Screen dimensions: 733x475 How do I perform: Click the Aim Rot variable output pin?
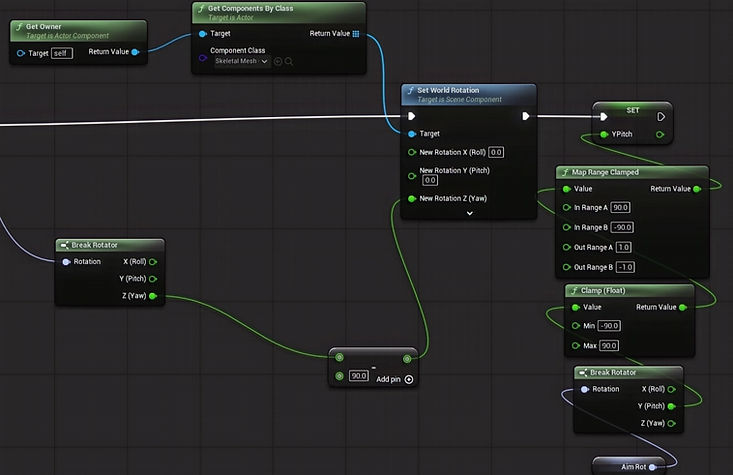point(653,467)
